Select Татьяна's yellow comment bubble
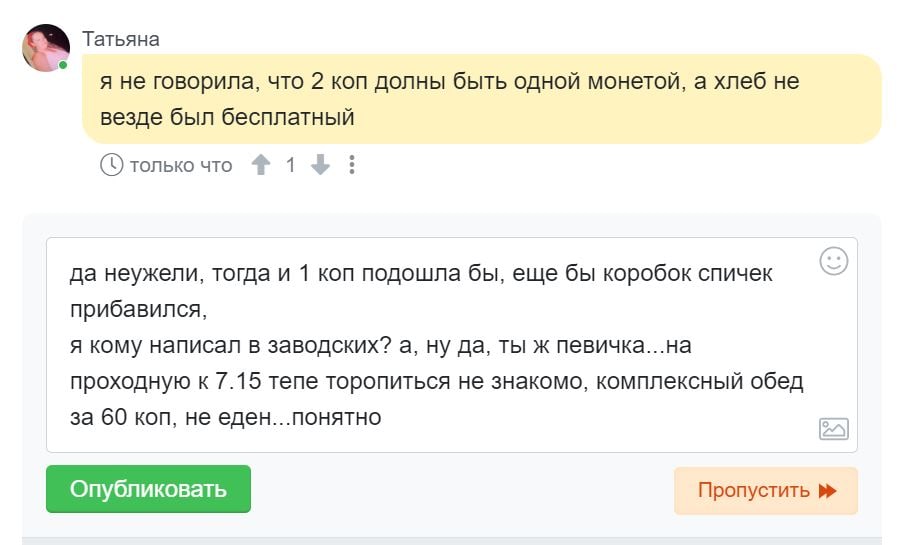This screenshot has width=898, height=545. pyautogui.click(x=482, y=99)
